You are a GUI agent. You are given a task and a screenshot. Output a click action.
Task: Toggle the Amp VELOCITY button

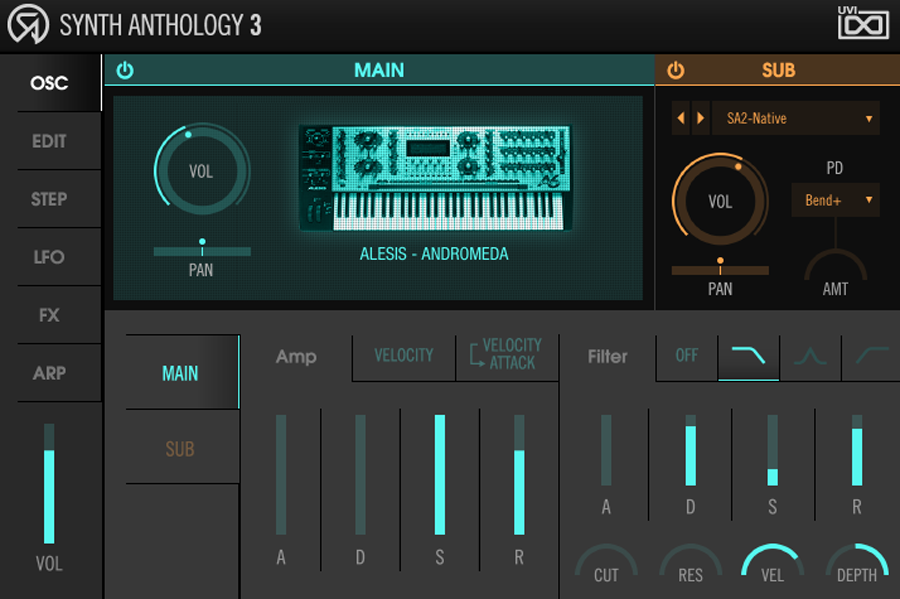point(404,356)
